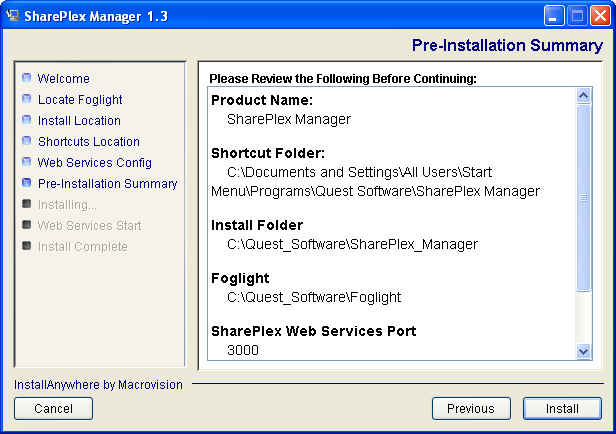Screen dimensions: 616x434
Task: Click the Install Location step bullet icon
Action: [x=27, y=121]
